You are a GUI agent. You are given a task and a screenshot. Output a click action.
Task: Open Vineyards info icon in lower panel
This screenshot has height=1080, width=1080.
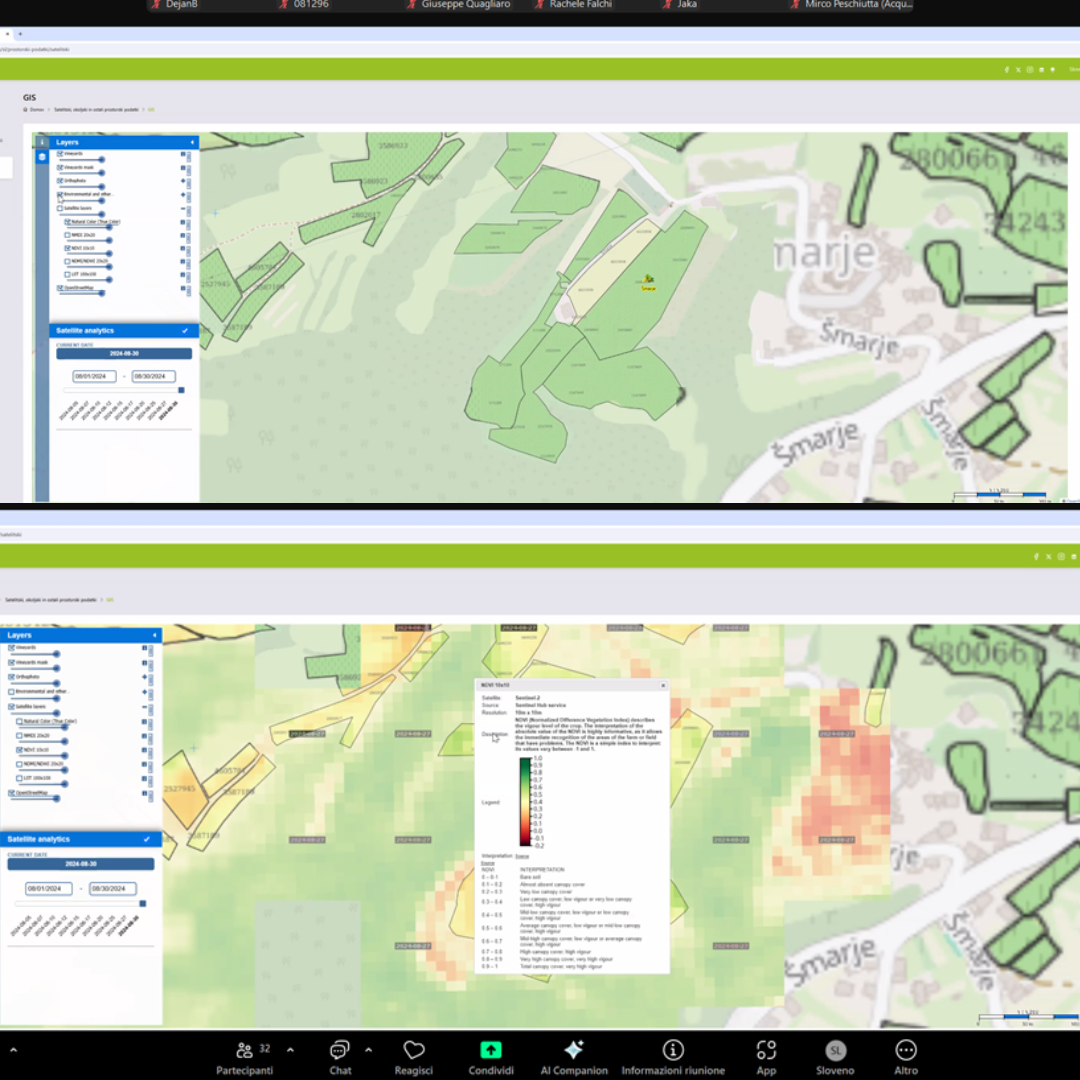(145, 648)
